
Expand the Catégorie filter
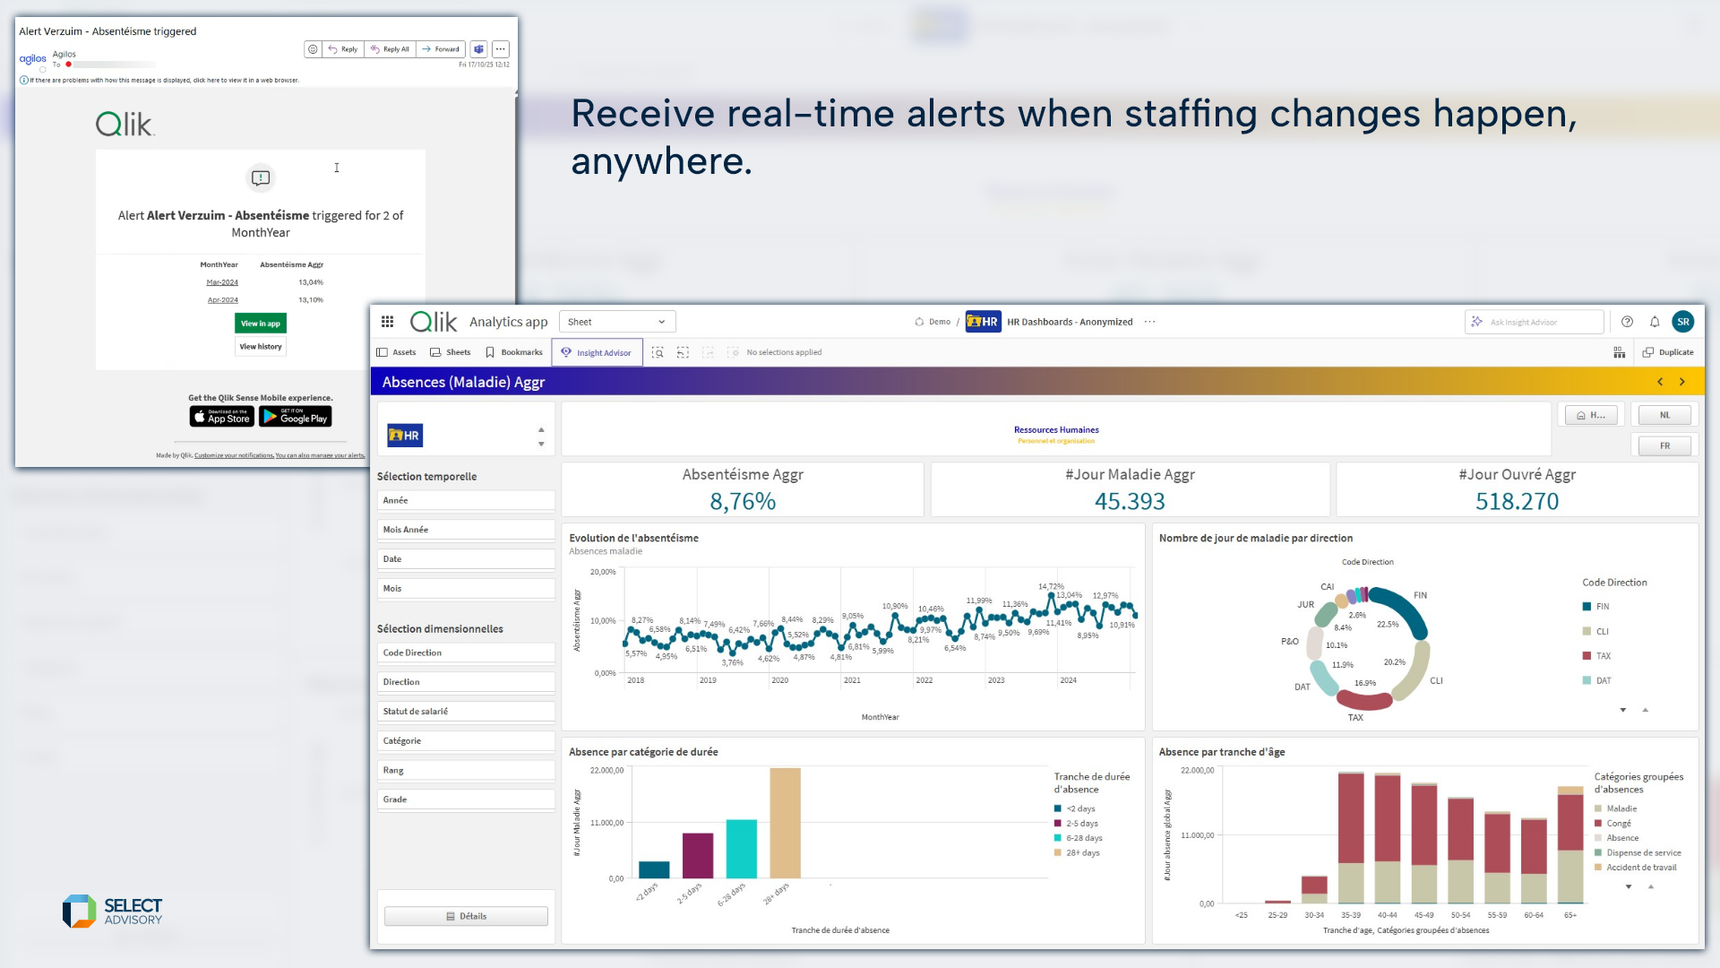coord(466,741)
